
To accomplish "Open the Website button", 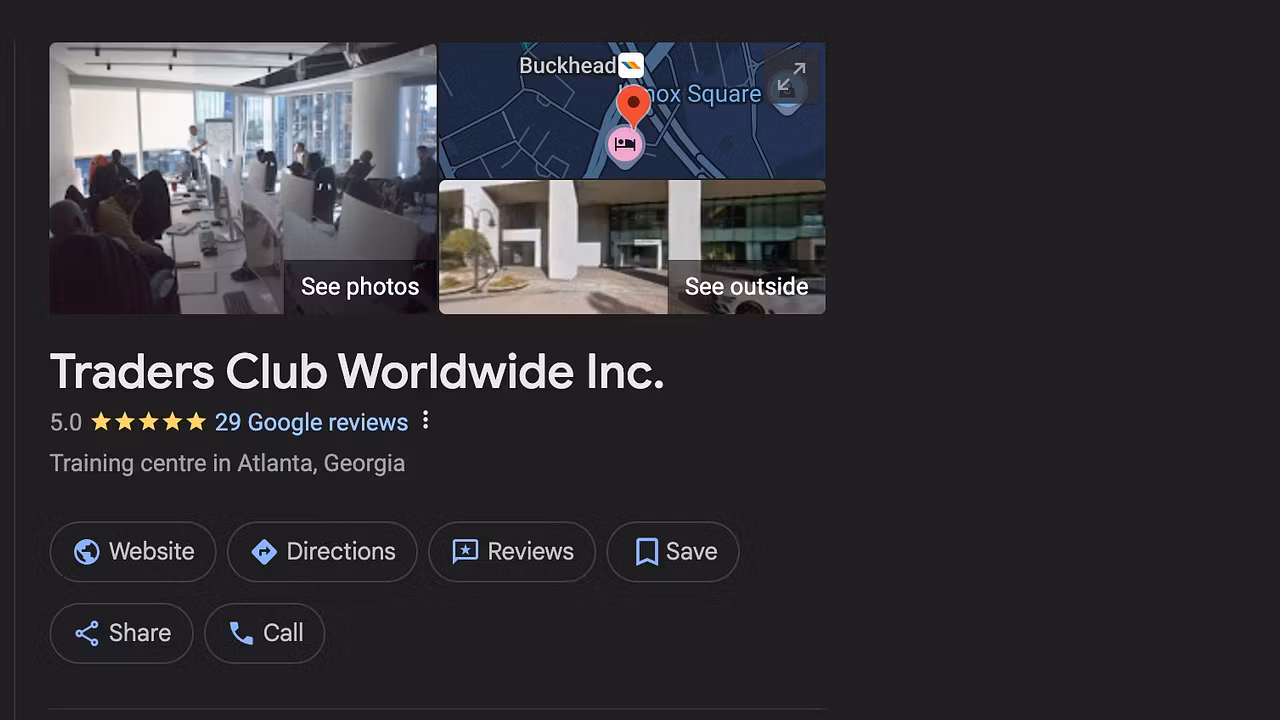I will tap(133, 551).
